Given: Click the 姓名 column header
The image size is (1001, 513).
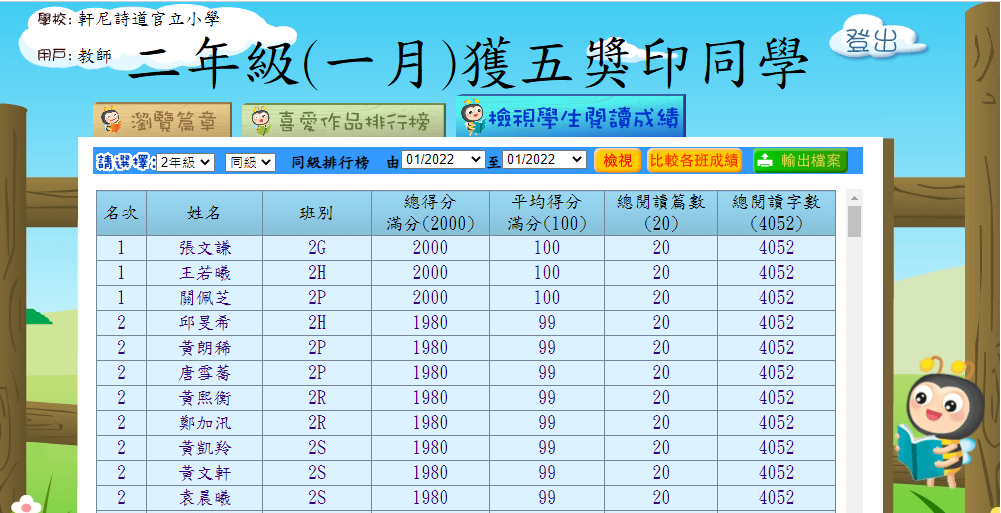Looking at the screenshot, I should (204, 213).
